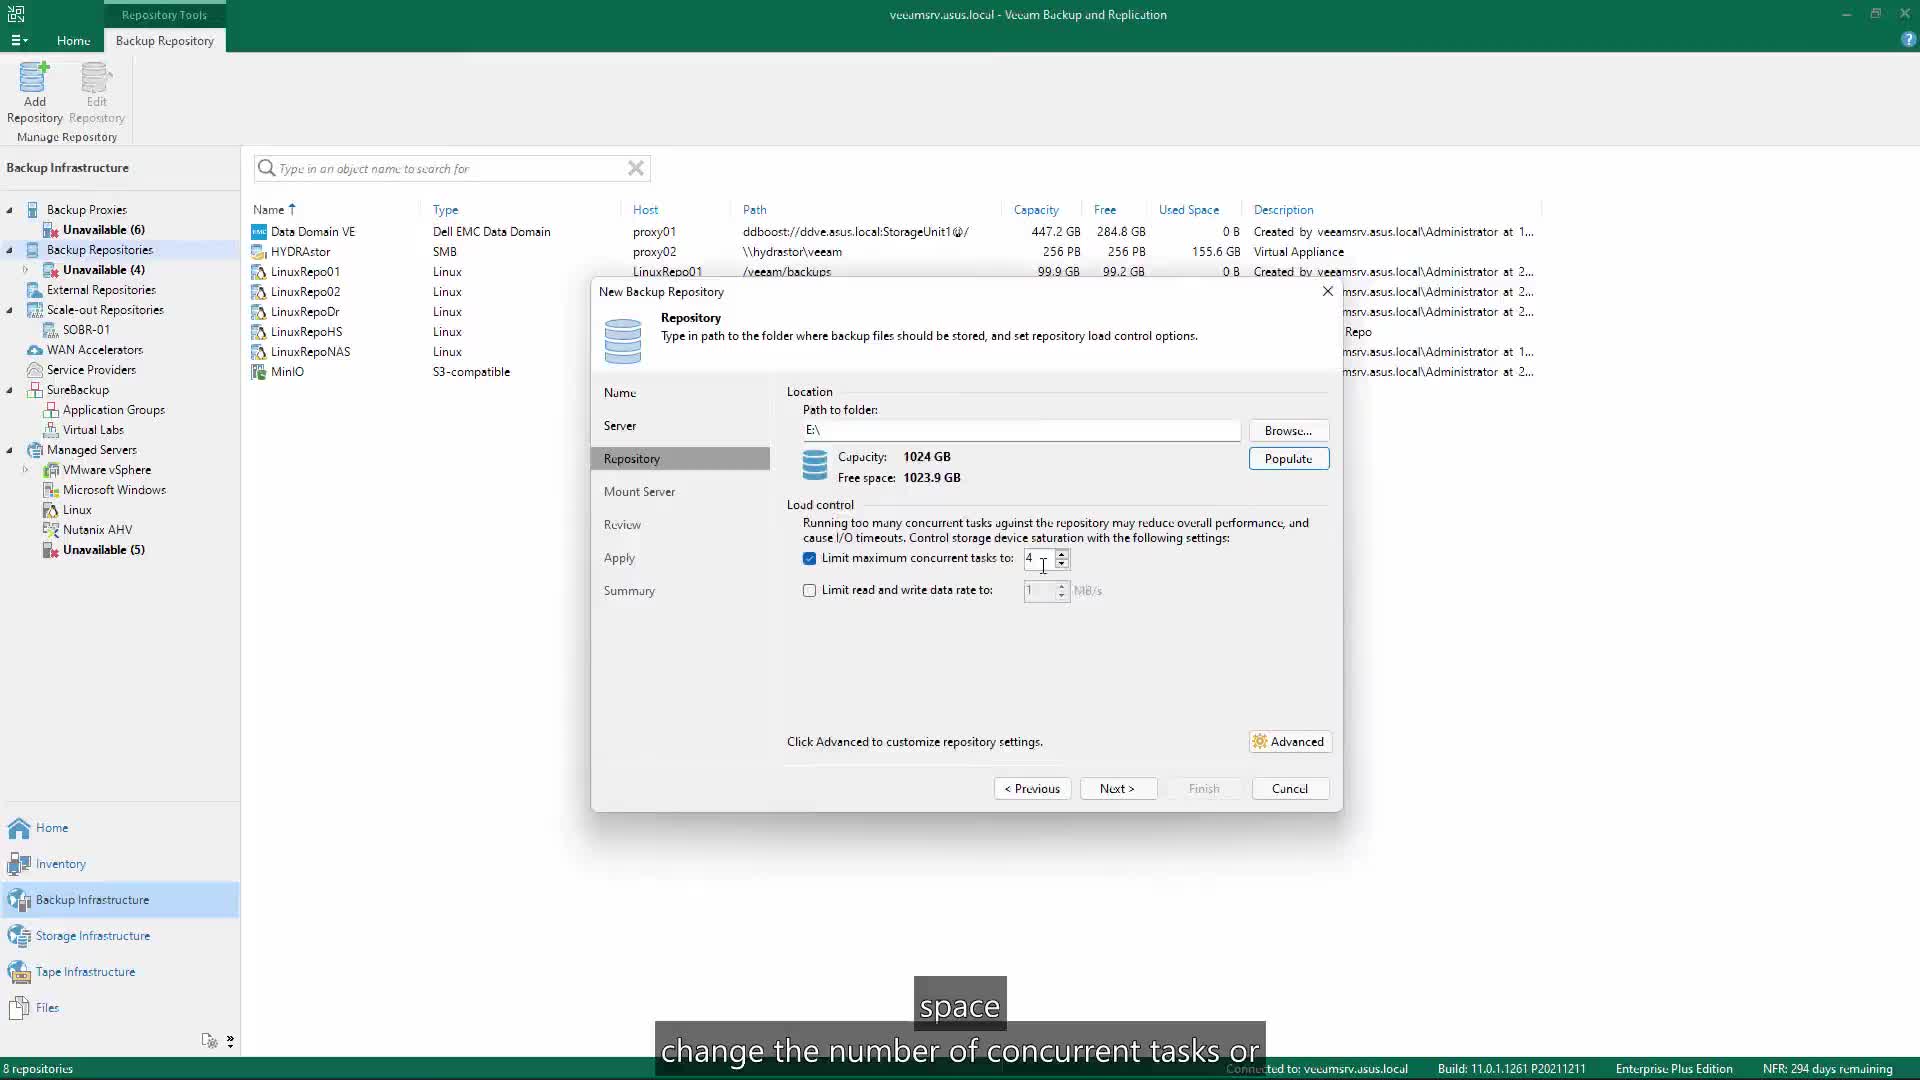1920x1080 pixels.
Task: Uncheck Limit maximum concurrent tasks checkbox
Action: coord(809,559)
